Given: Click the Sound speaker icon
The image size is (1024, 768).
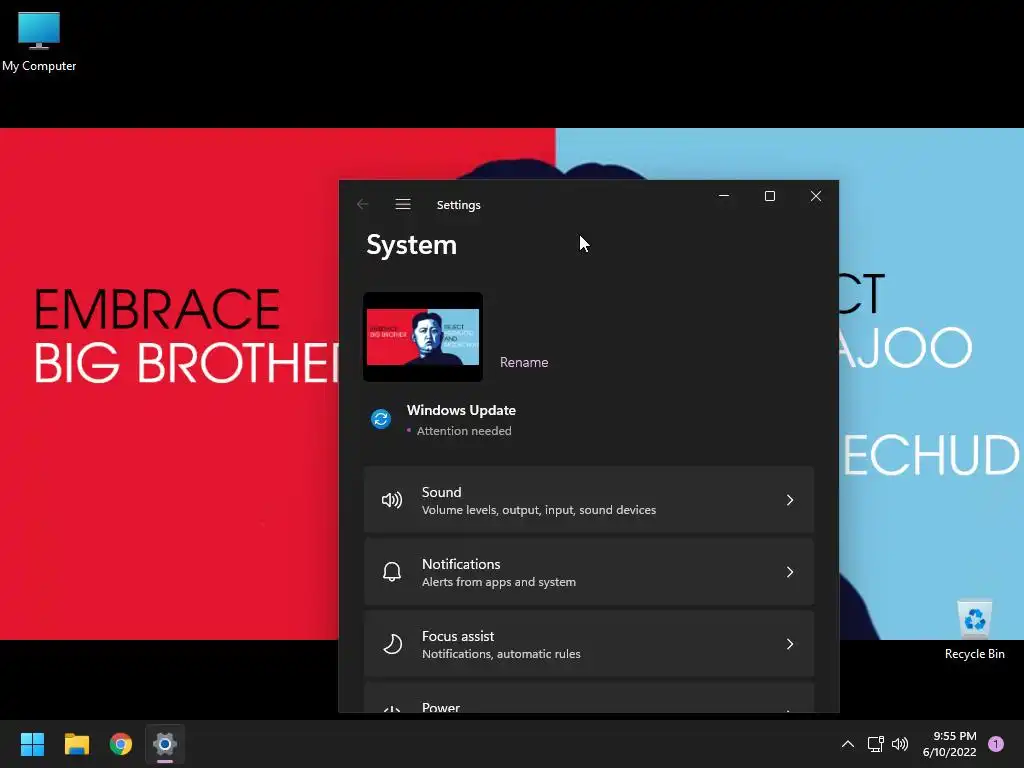Looking at the screenshot, I should [x=392, y=500].
